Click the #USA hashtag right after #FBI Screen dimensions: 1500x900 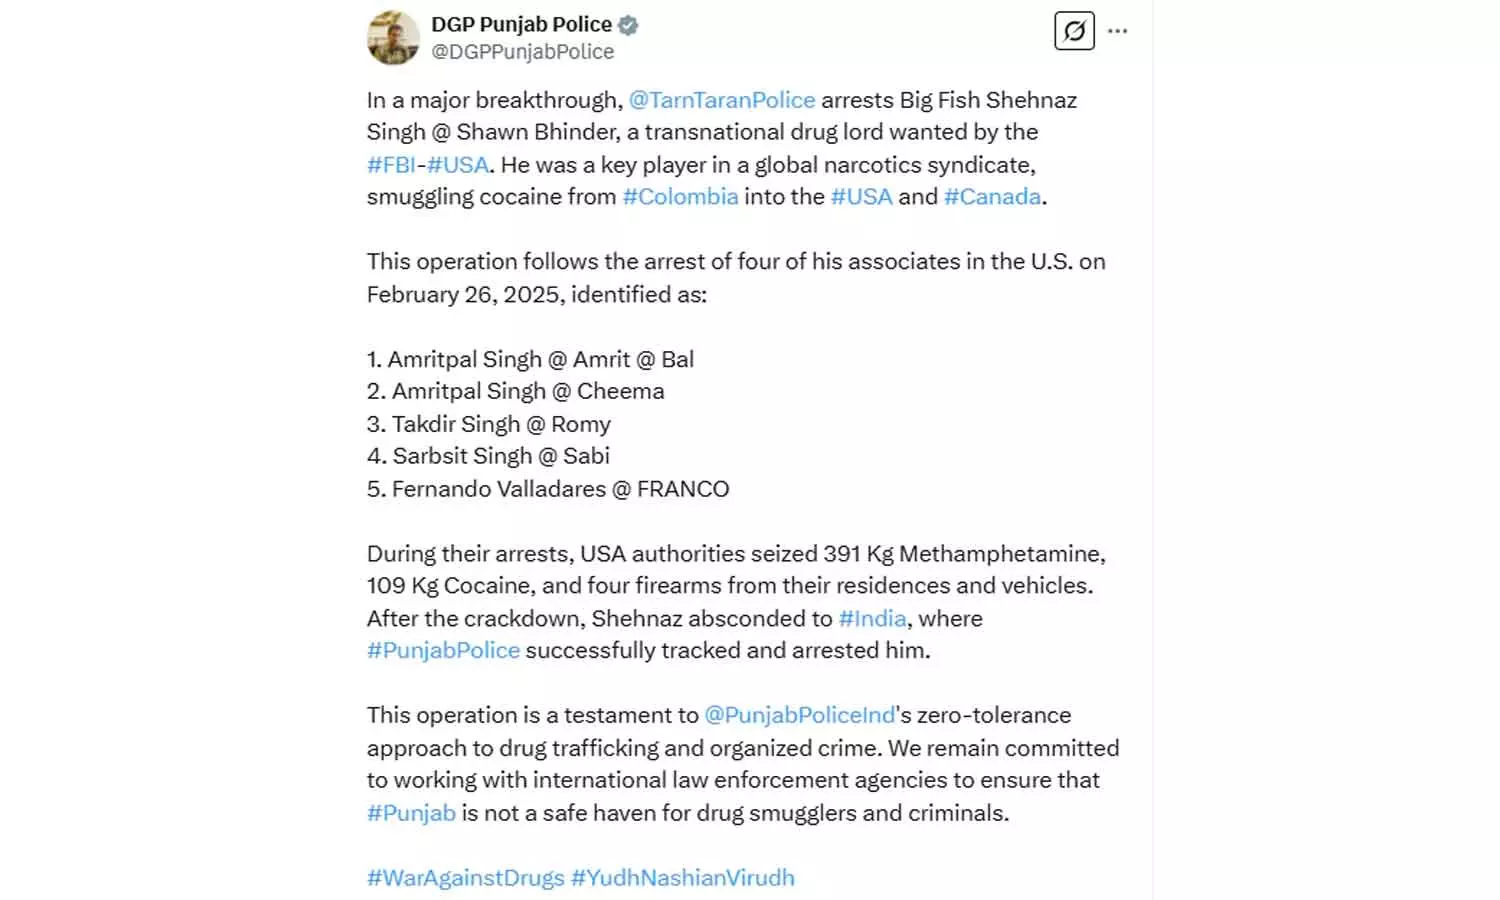pyautogui.click(x=458, y=165)
